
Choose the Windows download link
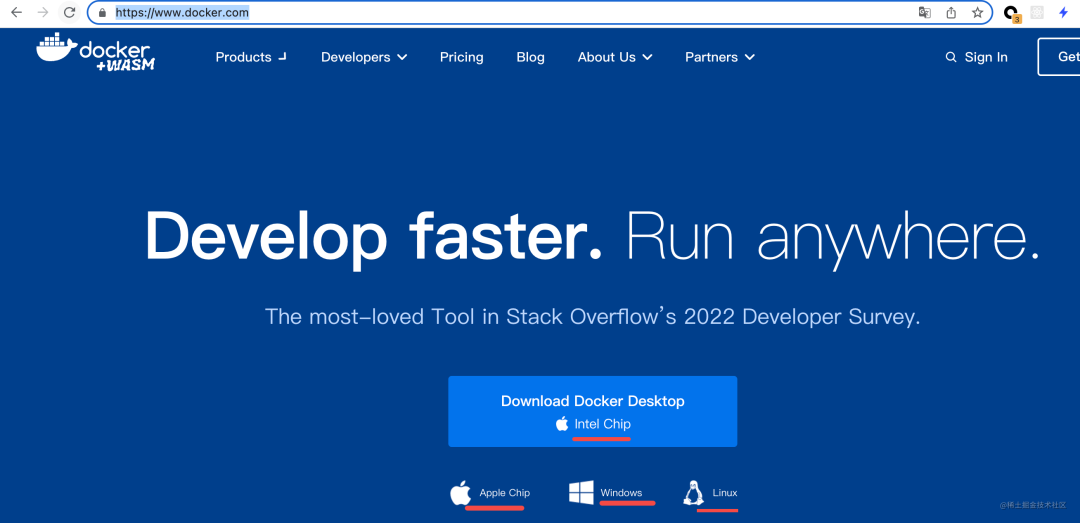coord(621,493)
